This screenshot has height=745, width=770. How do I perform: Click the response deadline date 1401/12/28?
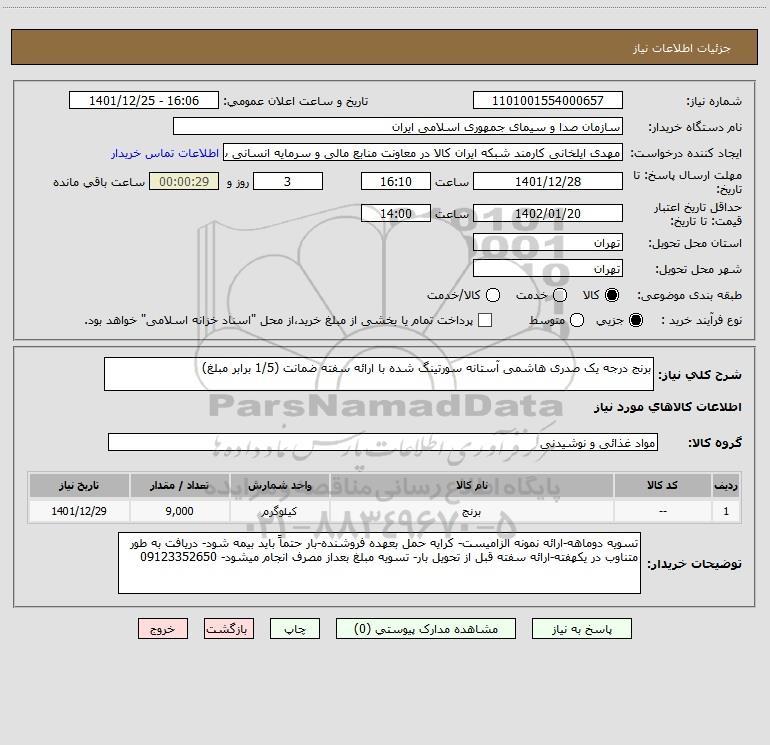click(x=548, y=181)
